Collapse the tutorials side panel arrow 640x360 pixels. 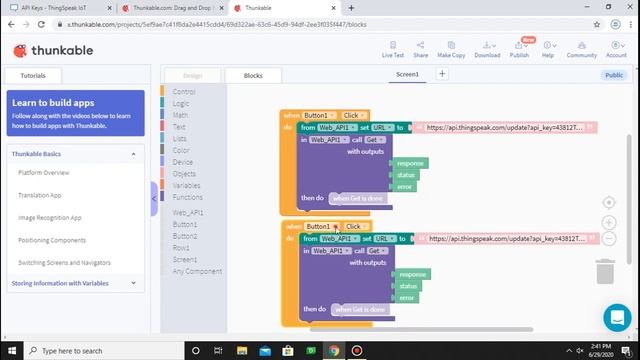click(154, 199)
